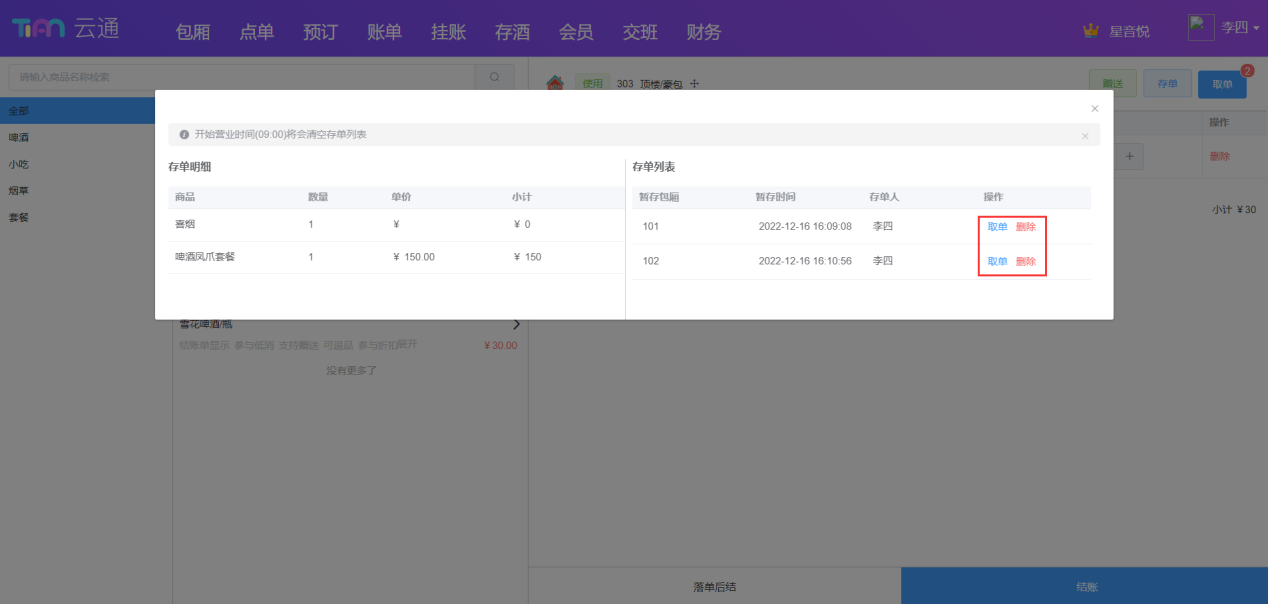This screenshot has height=604, width=1268.
Task: Click the 啤酒凤爪套餐 product row
Action: click(x=395, y=257)
